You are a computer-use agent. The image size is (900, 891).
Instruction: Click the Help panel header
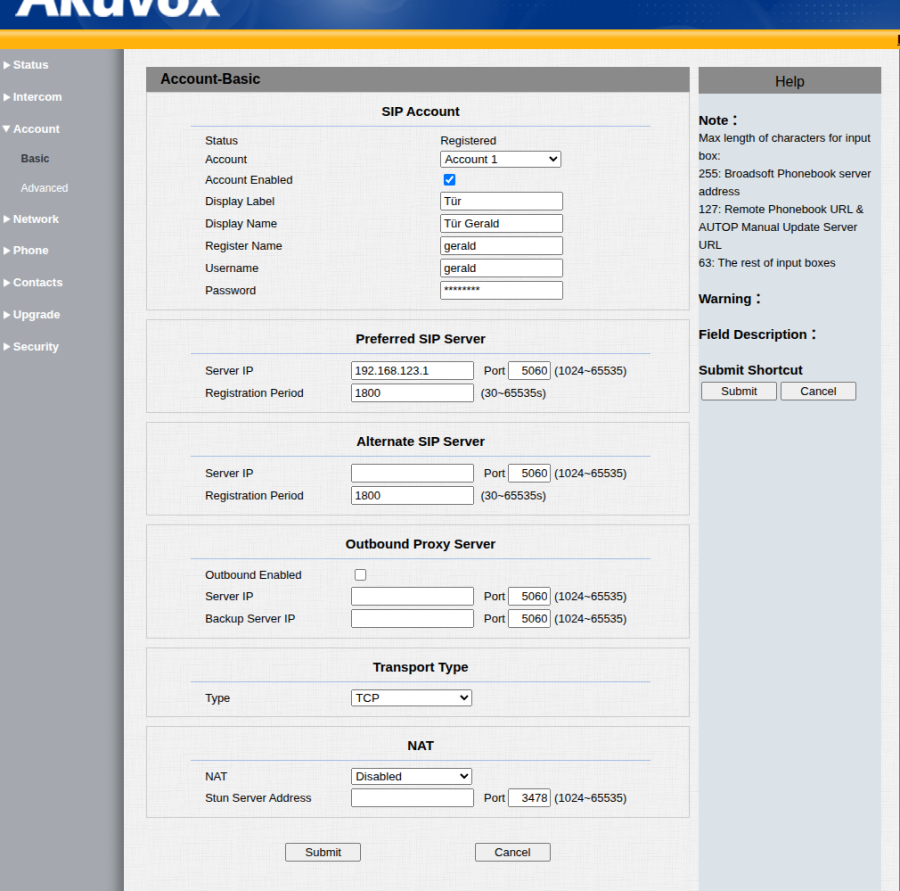tap(789, 81)
